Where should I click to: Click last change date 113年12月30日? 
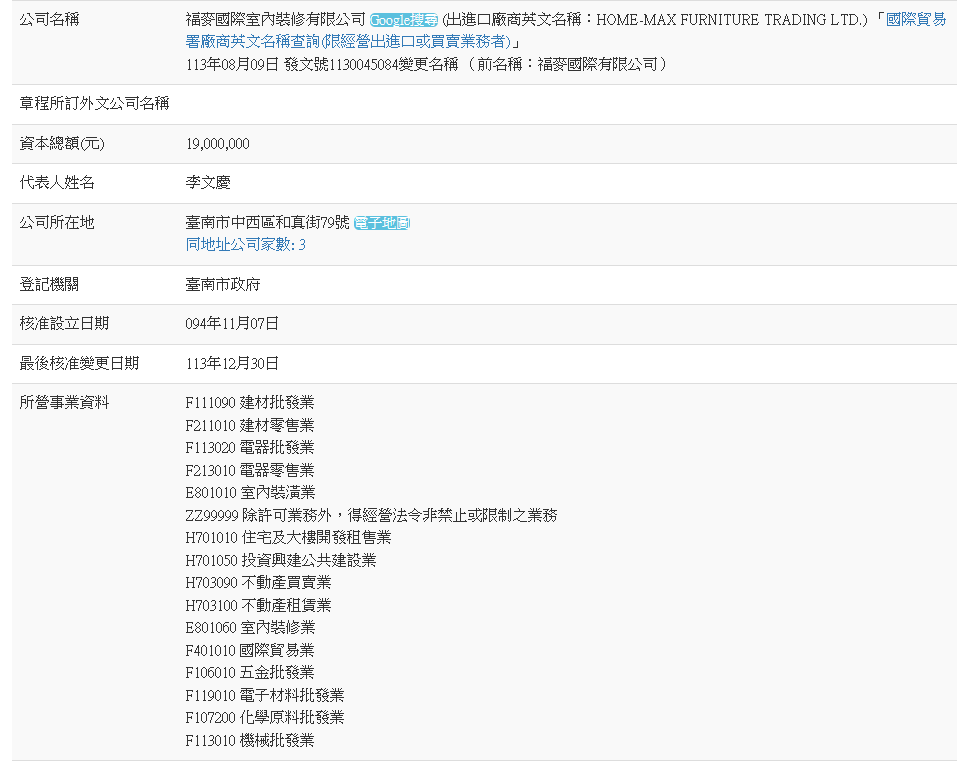[x=232, y=363]
